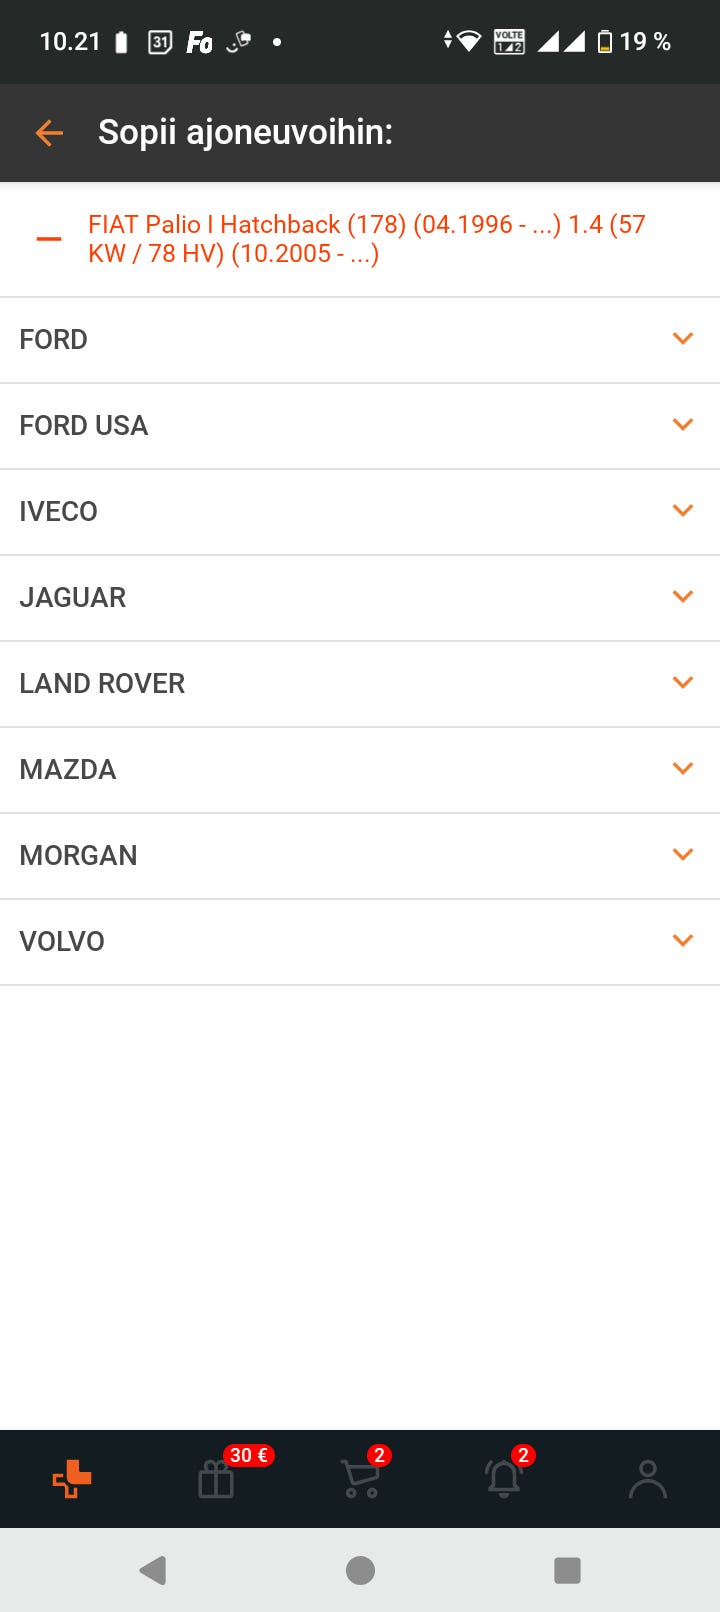Expand the IVECO chevron
This screenshot has height=1612, width=720.
tap(683, 511)
